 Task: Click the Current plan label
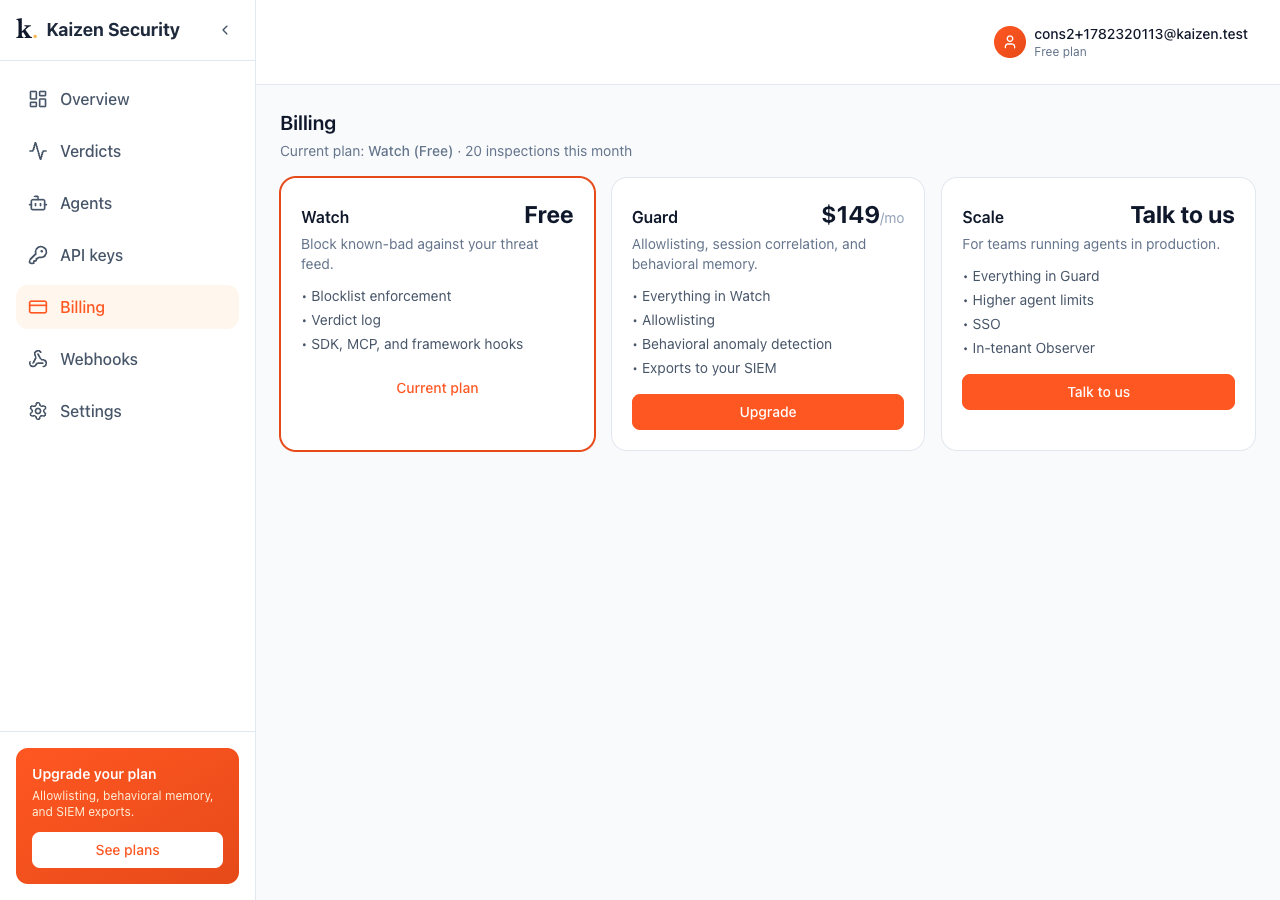click(x=437, y=388)
